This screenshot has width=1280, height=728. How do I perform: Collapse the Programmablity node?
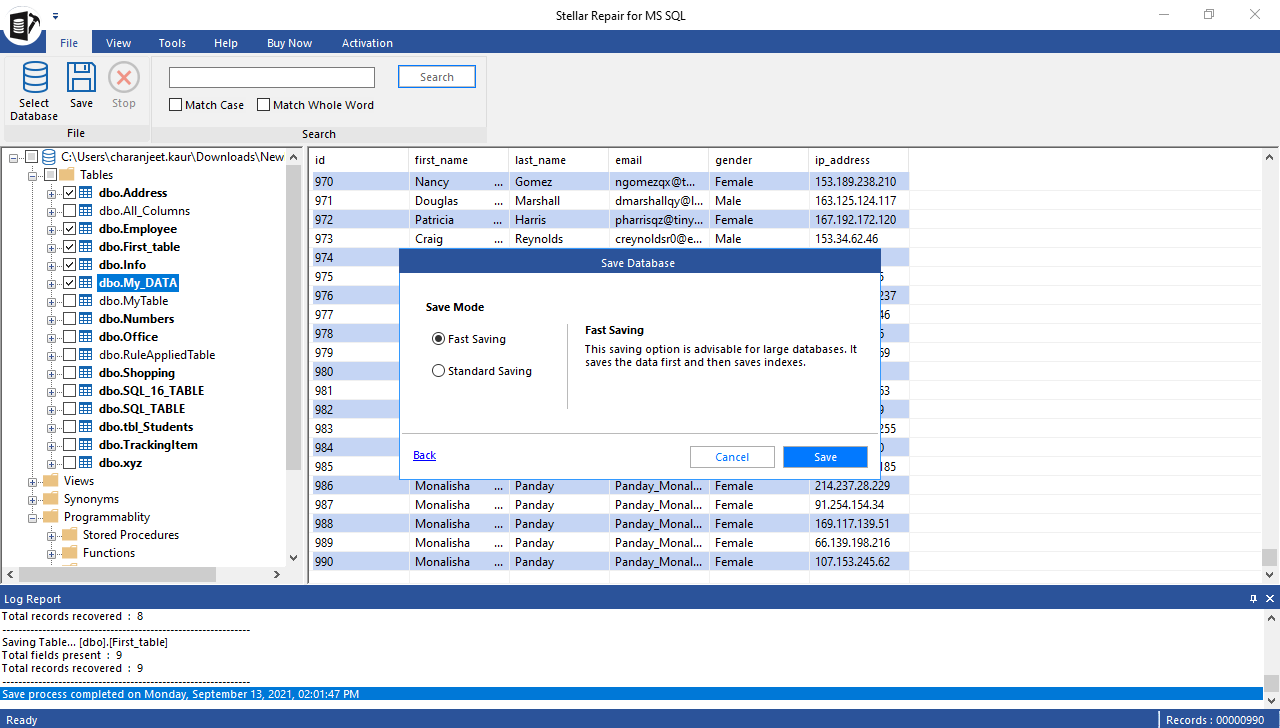point(32,517)
